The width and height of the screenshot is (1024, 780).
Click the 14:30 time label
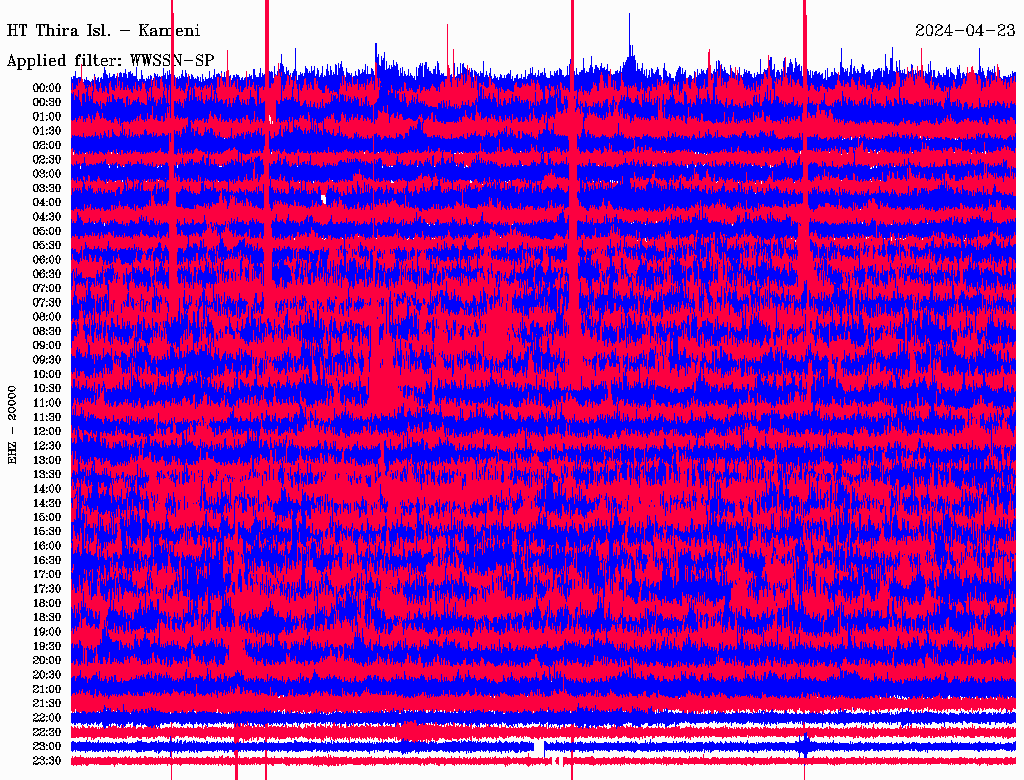pos(47,503)
